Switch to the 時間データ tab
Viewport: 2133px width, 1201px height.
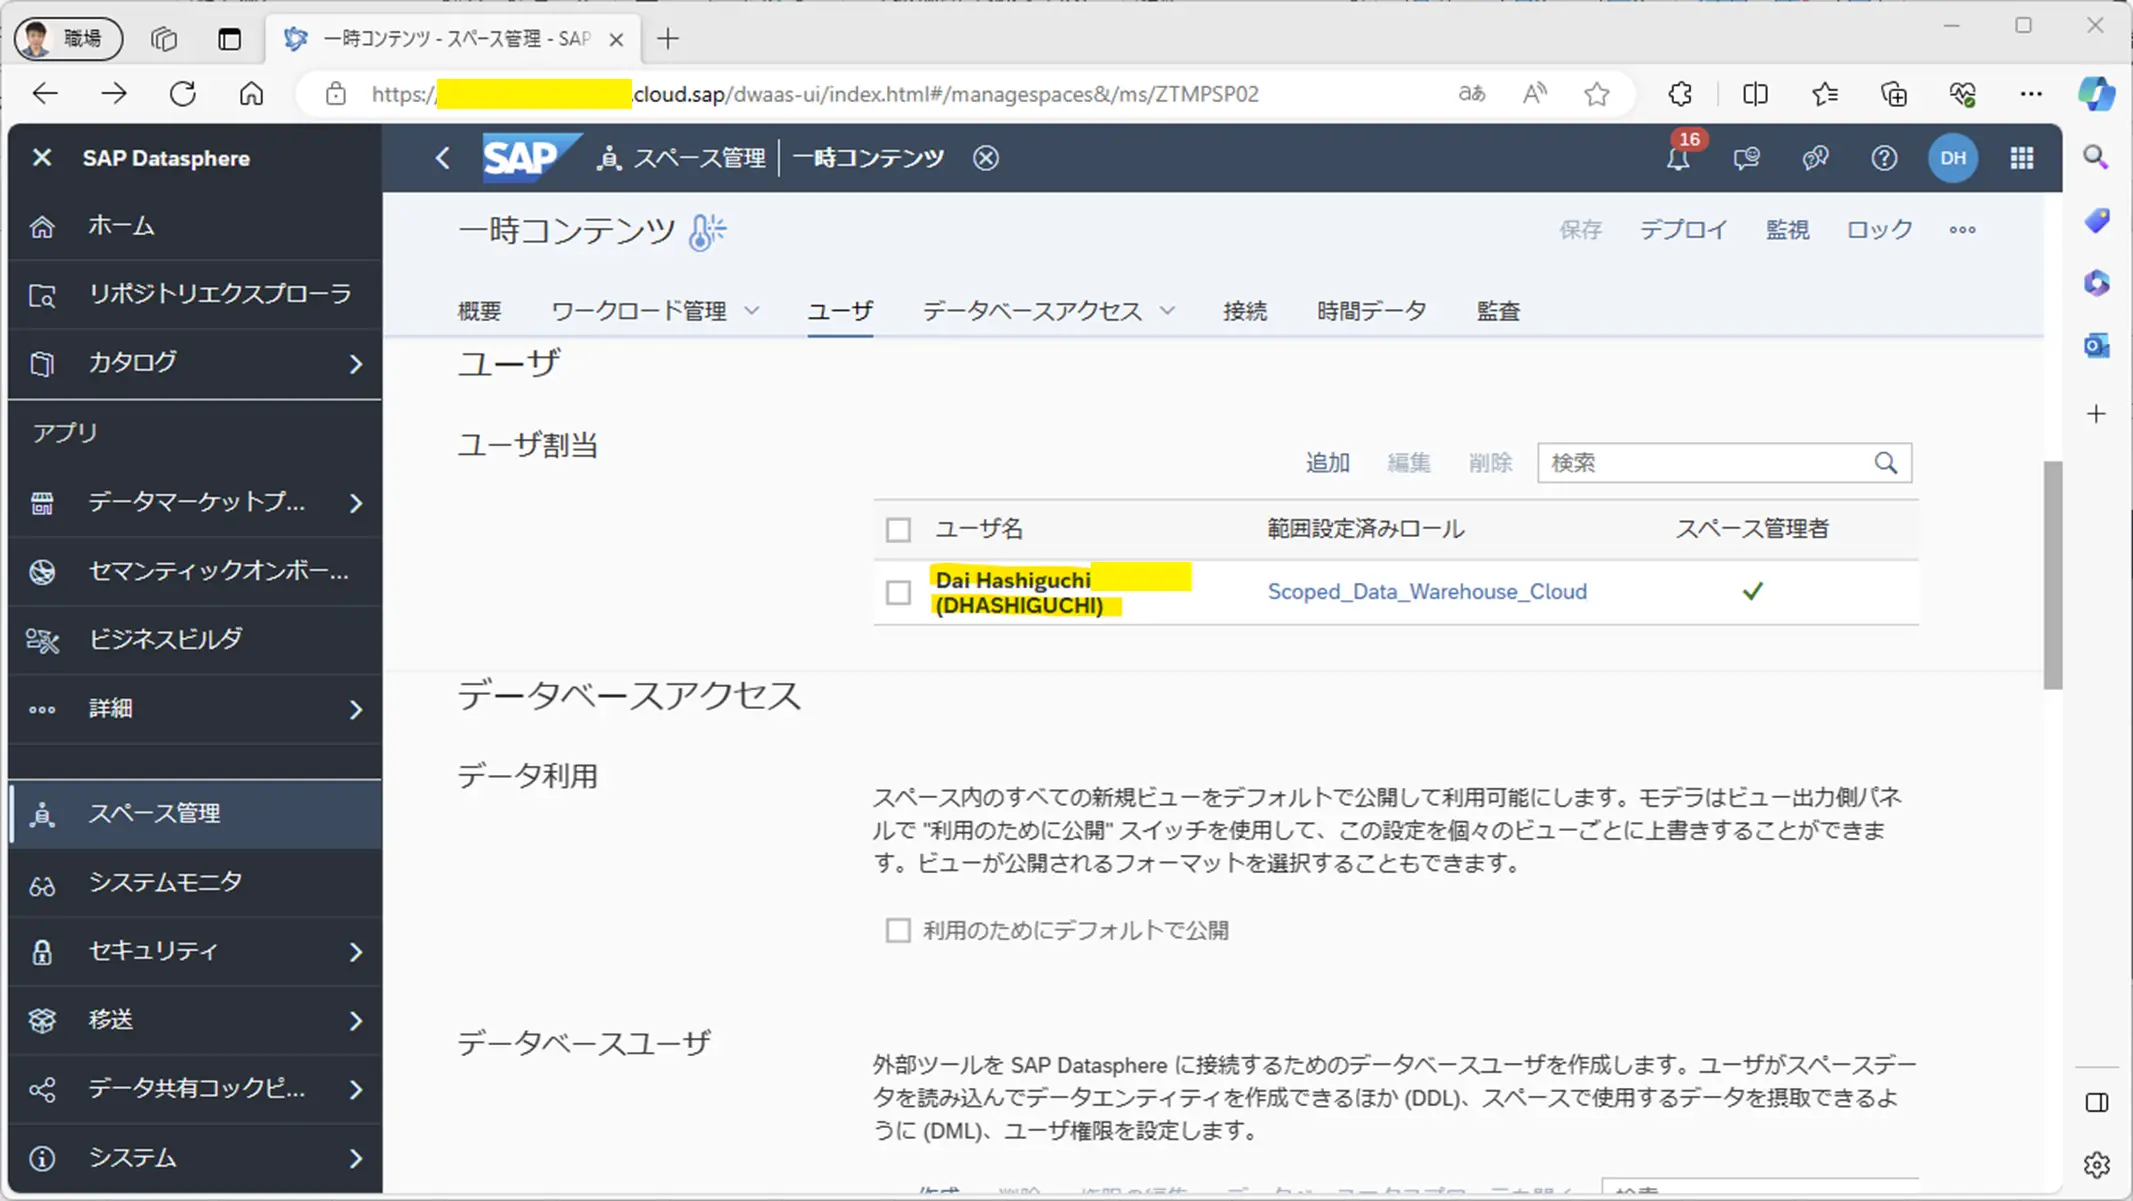(1371, 311)
